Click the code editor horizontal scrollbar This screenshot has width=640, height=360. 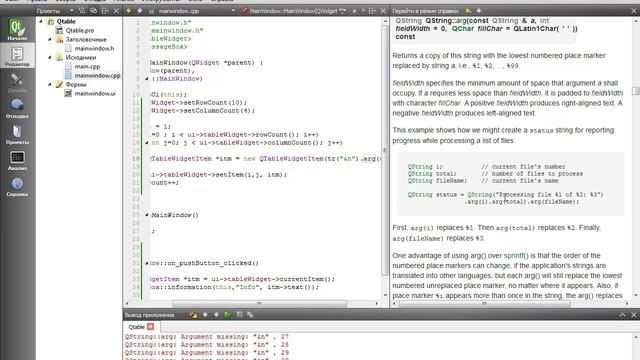tap(259, 304)
